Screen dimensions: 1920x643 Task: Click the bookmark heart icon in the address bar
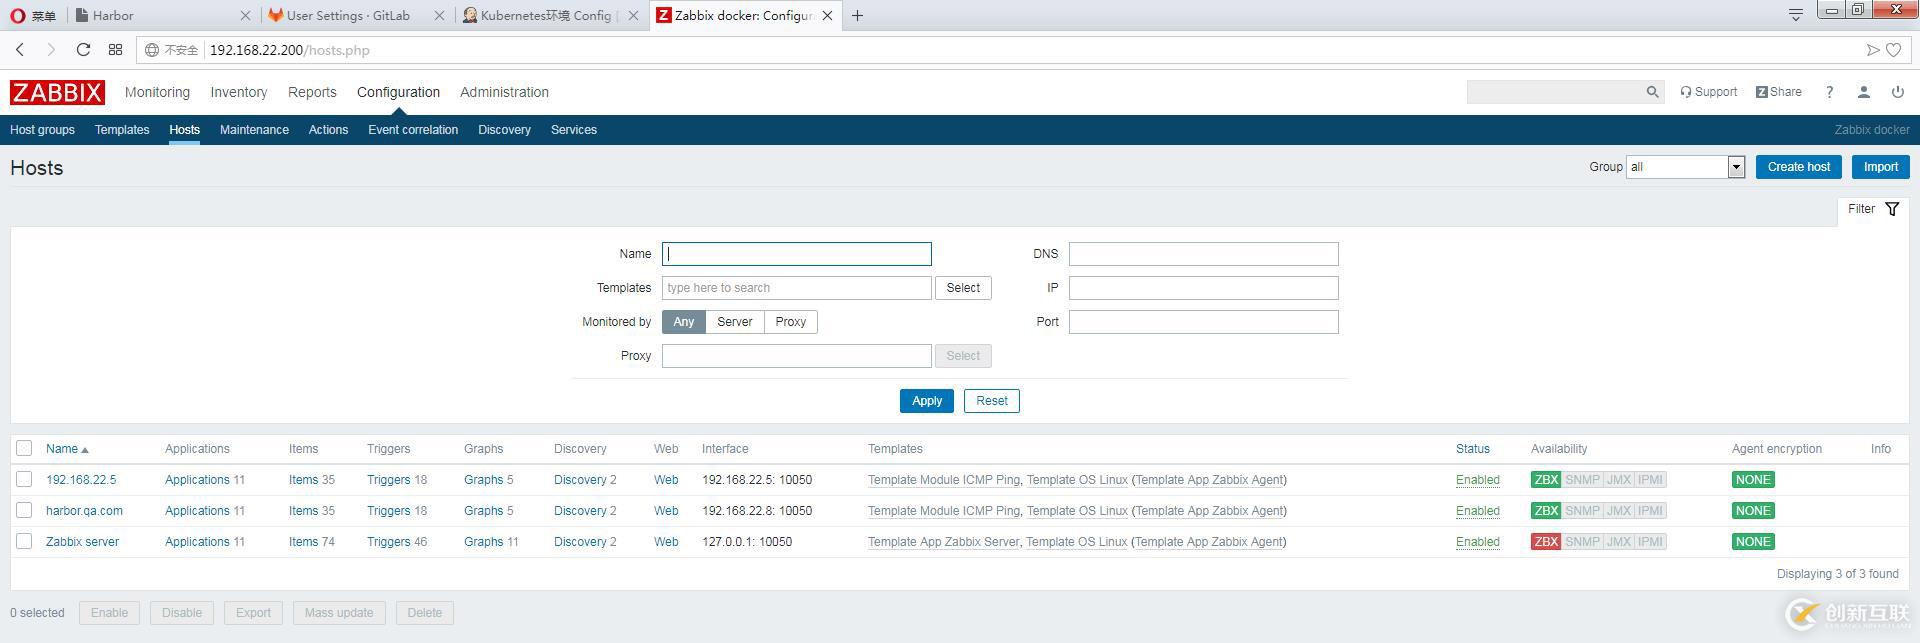tap(1893, 50)
